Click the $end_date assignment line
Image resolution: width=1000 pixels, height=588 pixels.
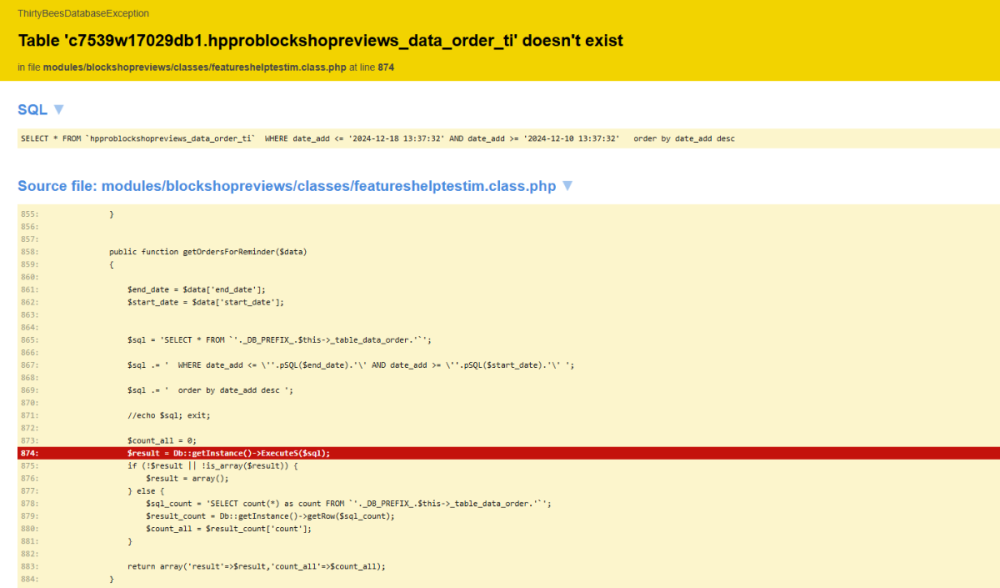tap(195, 289)
